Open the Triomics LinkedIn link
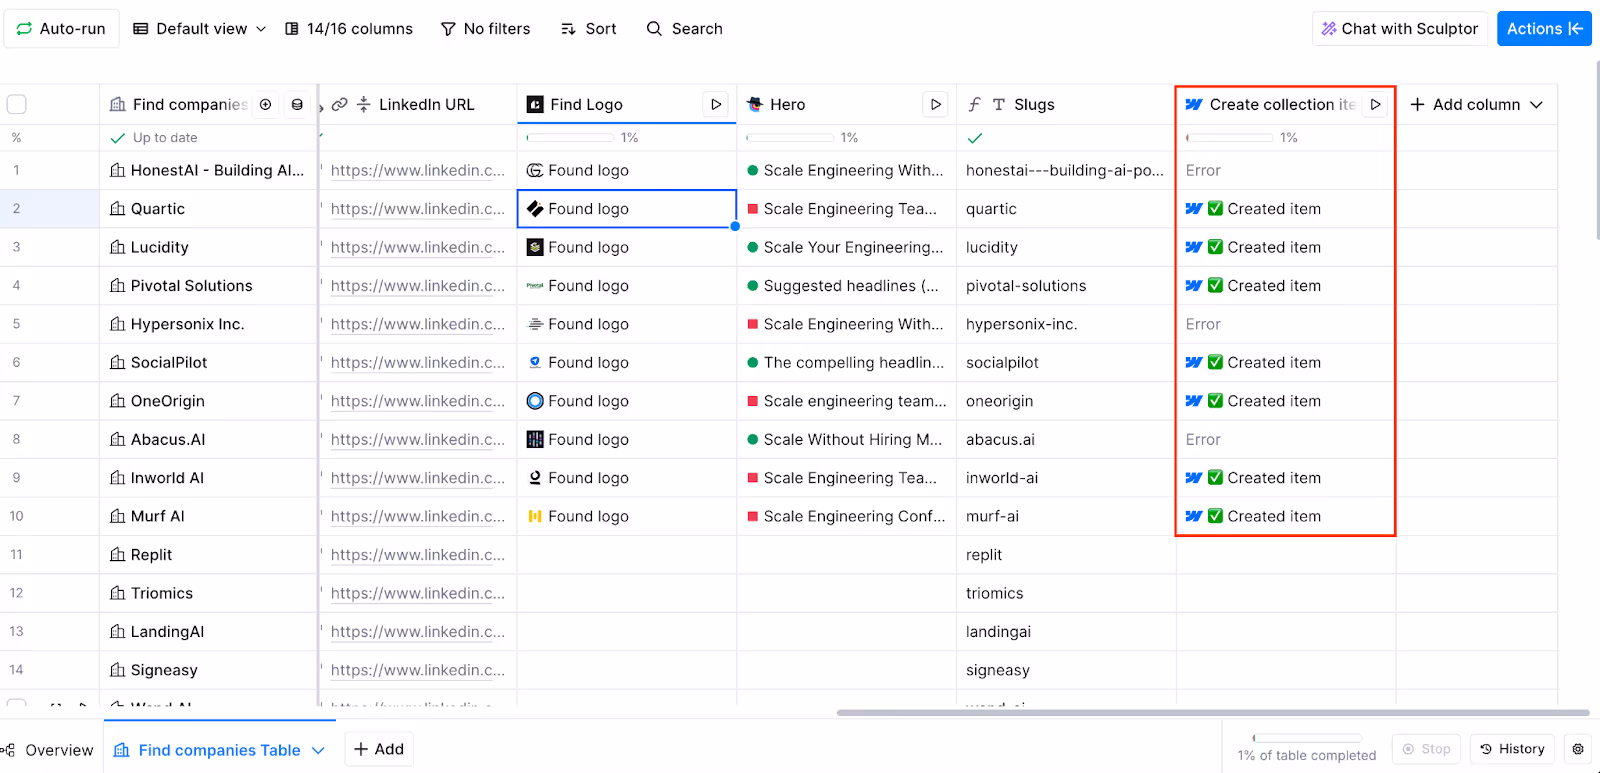Image resolution: width=1600 pixels, height=773 pixels. click(x=418, y=593)
